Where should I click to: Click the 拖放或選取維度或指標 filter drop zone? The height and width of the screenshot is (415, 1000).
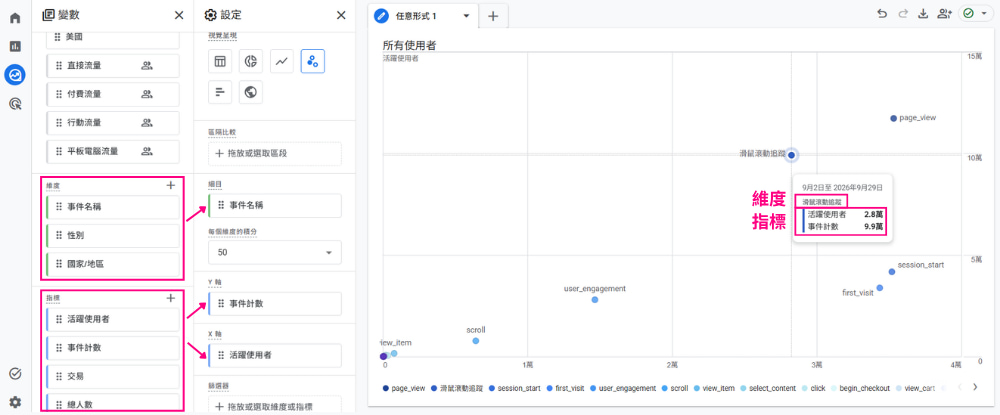[x=275, y=407]
